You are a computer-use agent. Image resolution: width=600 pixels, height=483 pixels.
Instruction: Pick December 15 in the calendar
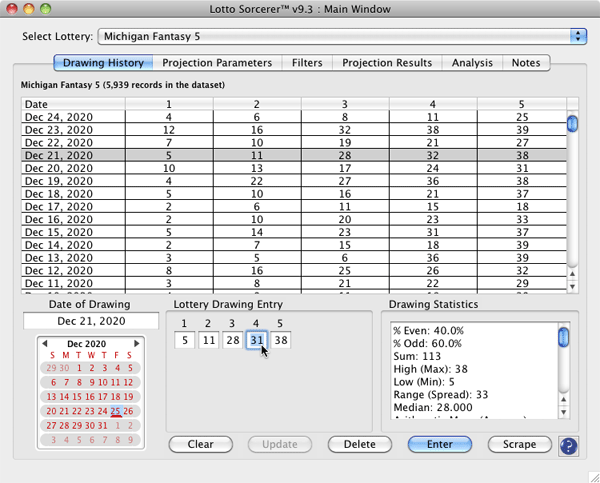77,397
